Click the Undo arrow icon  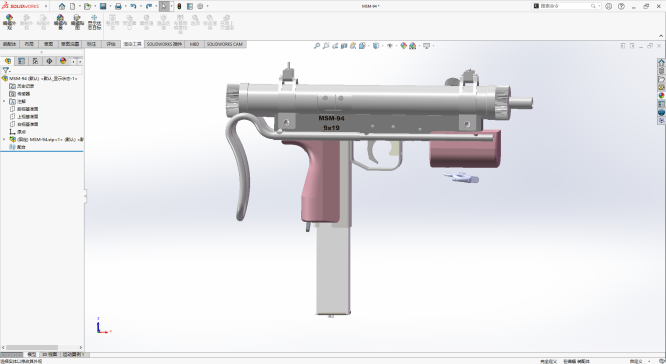tap(133, 6)
